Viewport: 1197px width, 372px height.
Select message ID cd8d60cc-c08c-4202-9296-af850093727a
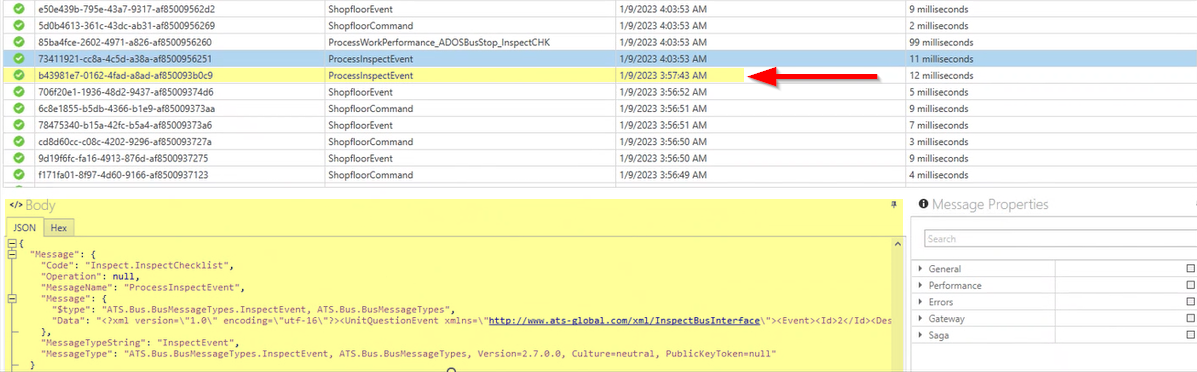pyautogui.click(x=125, y=141)
